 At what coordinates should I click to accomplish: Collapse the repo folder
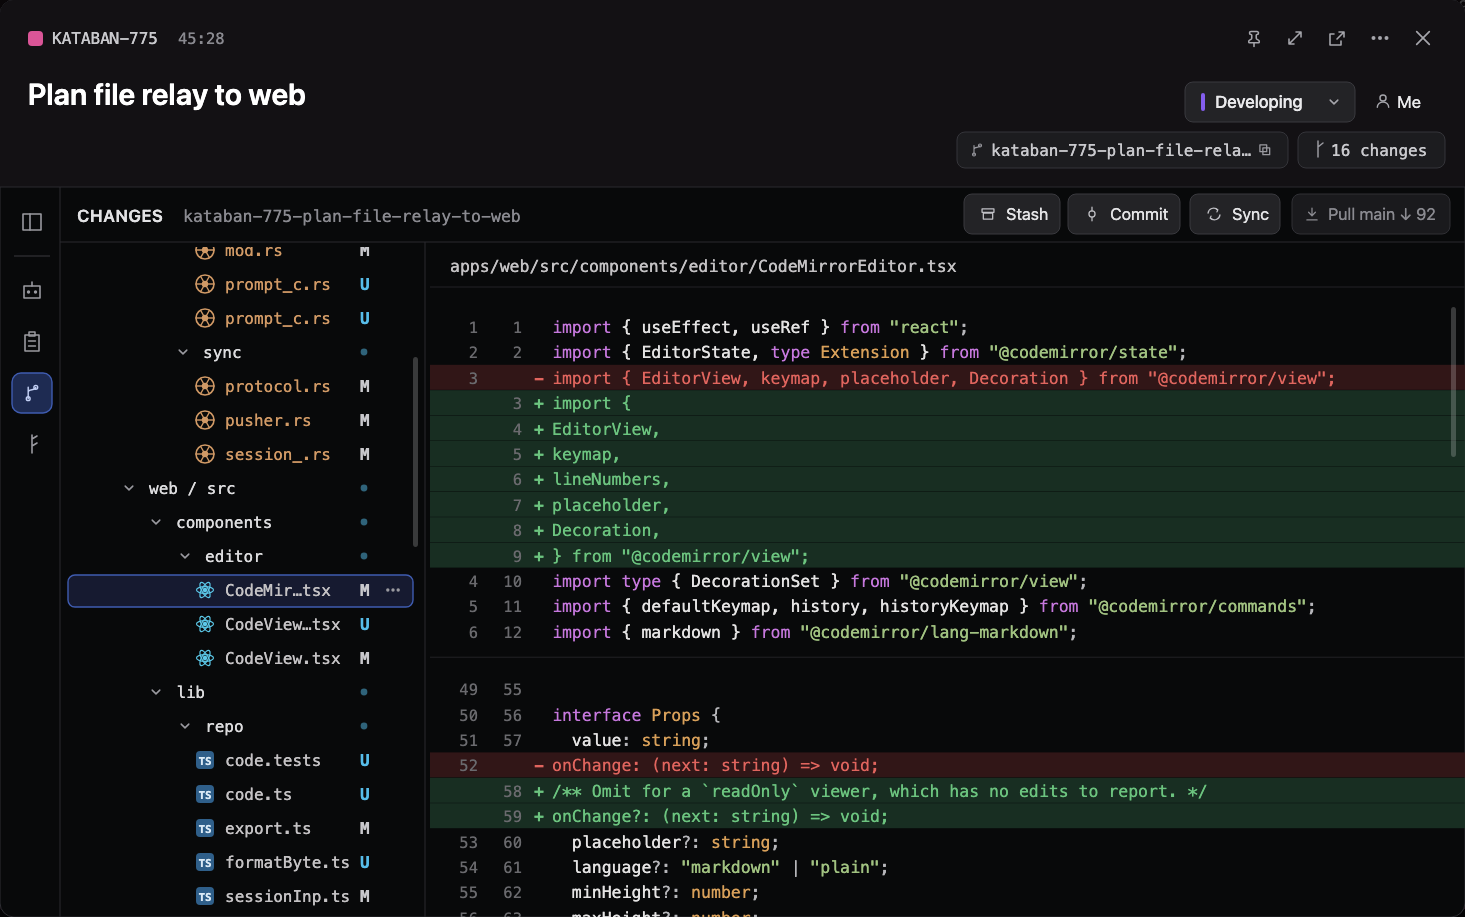(185, 726)
